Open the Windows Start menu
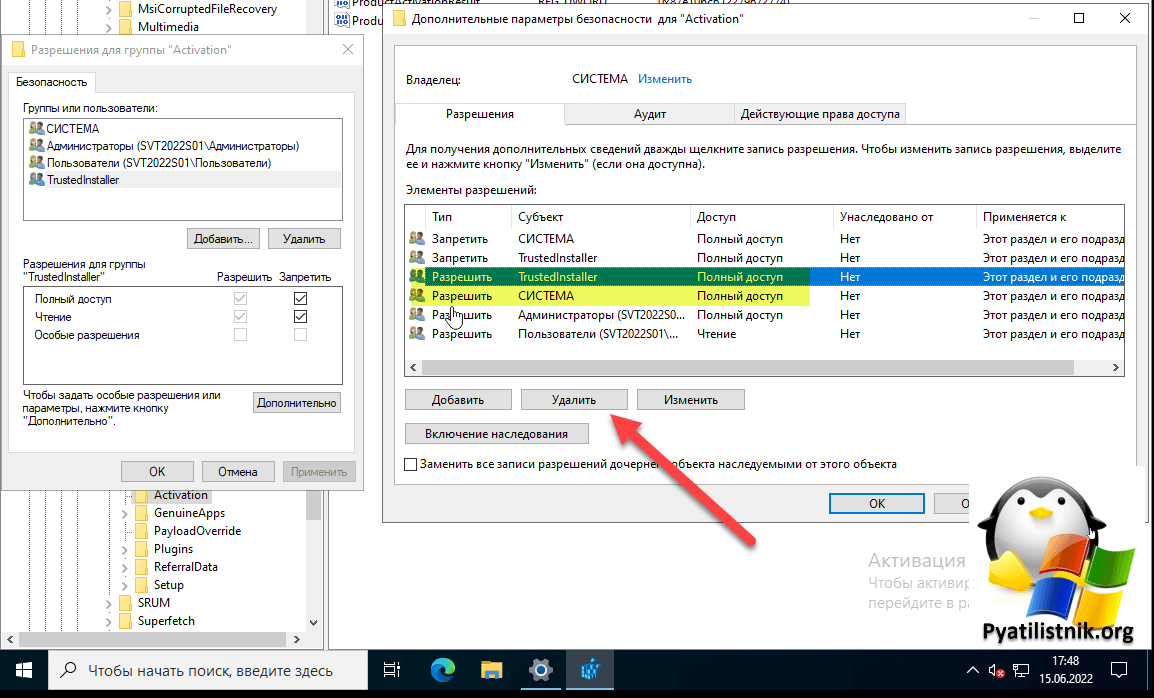The width and height of the screenshot is (1154, 698). coord(23,670)
